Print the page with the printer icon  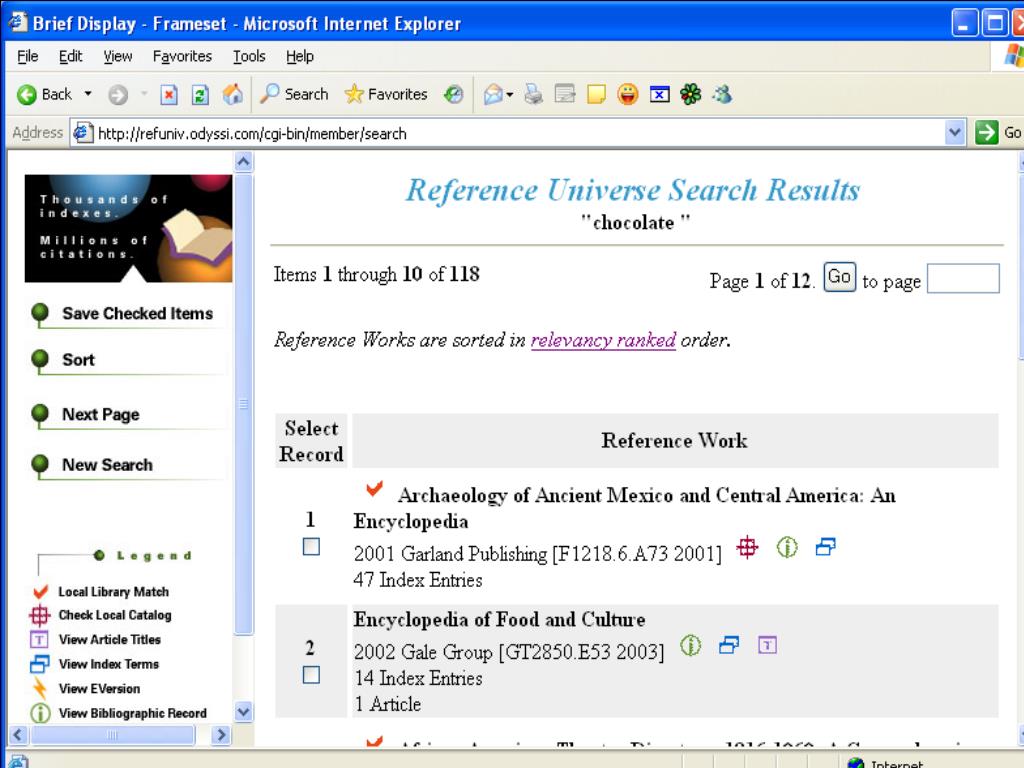tap(534, 95)
